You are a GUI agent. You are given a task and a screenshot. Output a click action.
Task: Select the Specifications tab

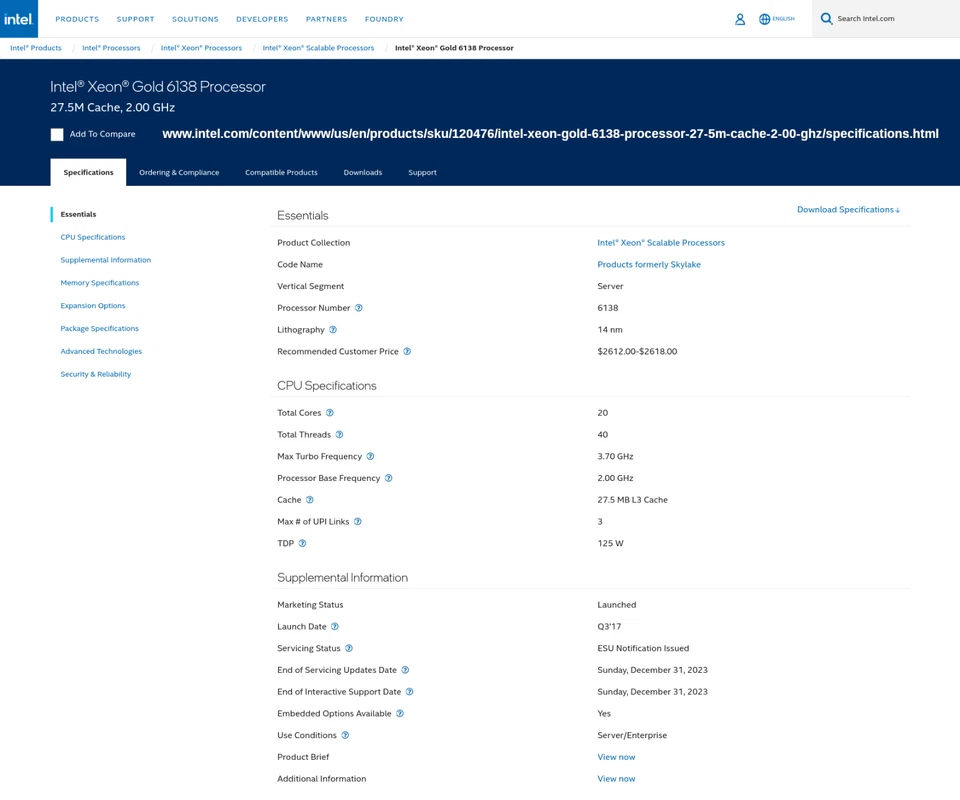click(x=88, y=172)
